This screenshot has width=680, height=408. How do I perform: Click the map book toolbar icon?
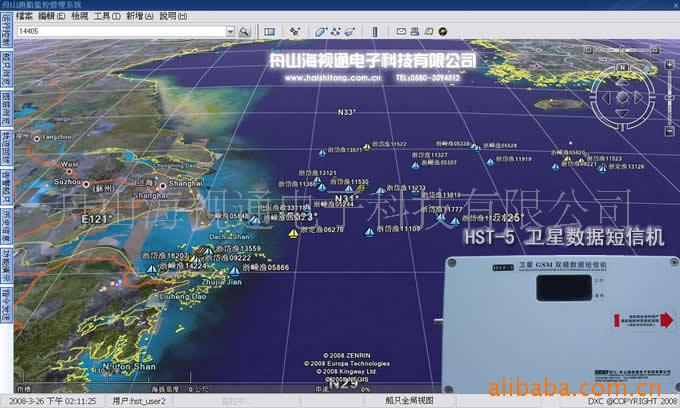(x=429, y=31)
